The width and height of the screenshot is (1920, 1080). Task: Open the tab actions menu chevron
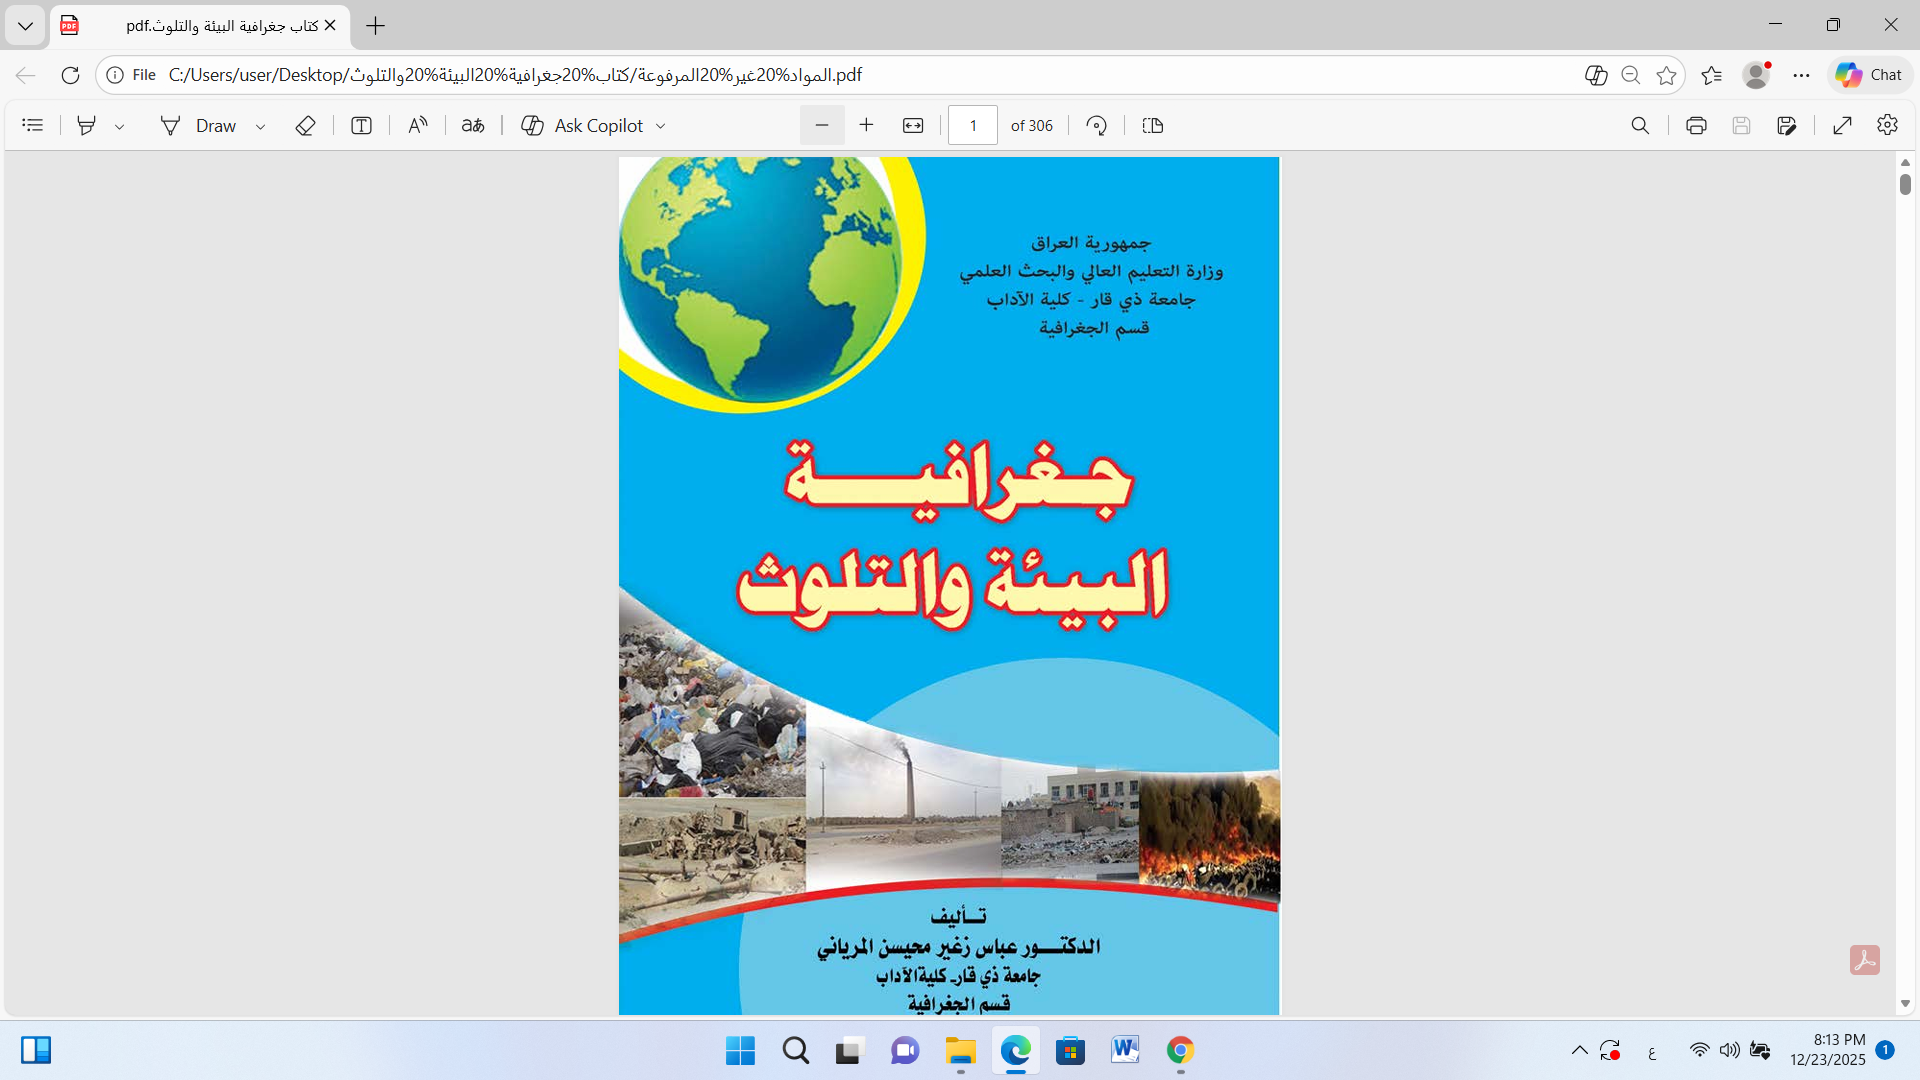[x=25, y=26]
